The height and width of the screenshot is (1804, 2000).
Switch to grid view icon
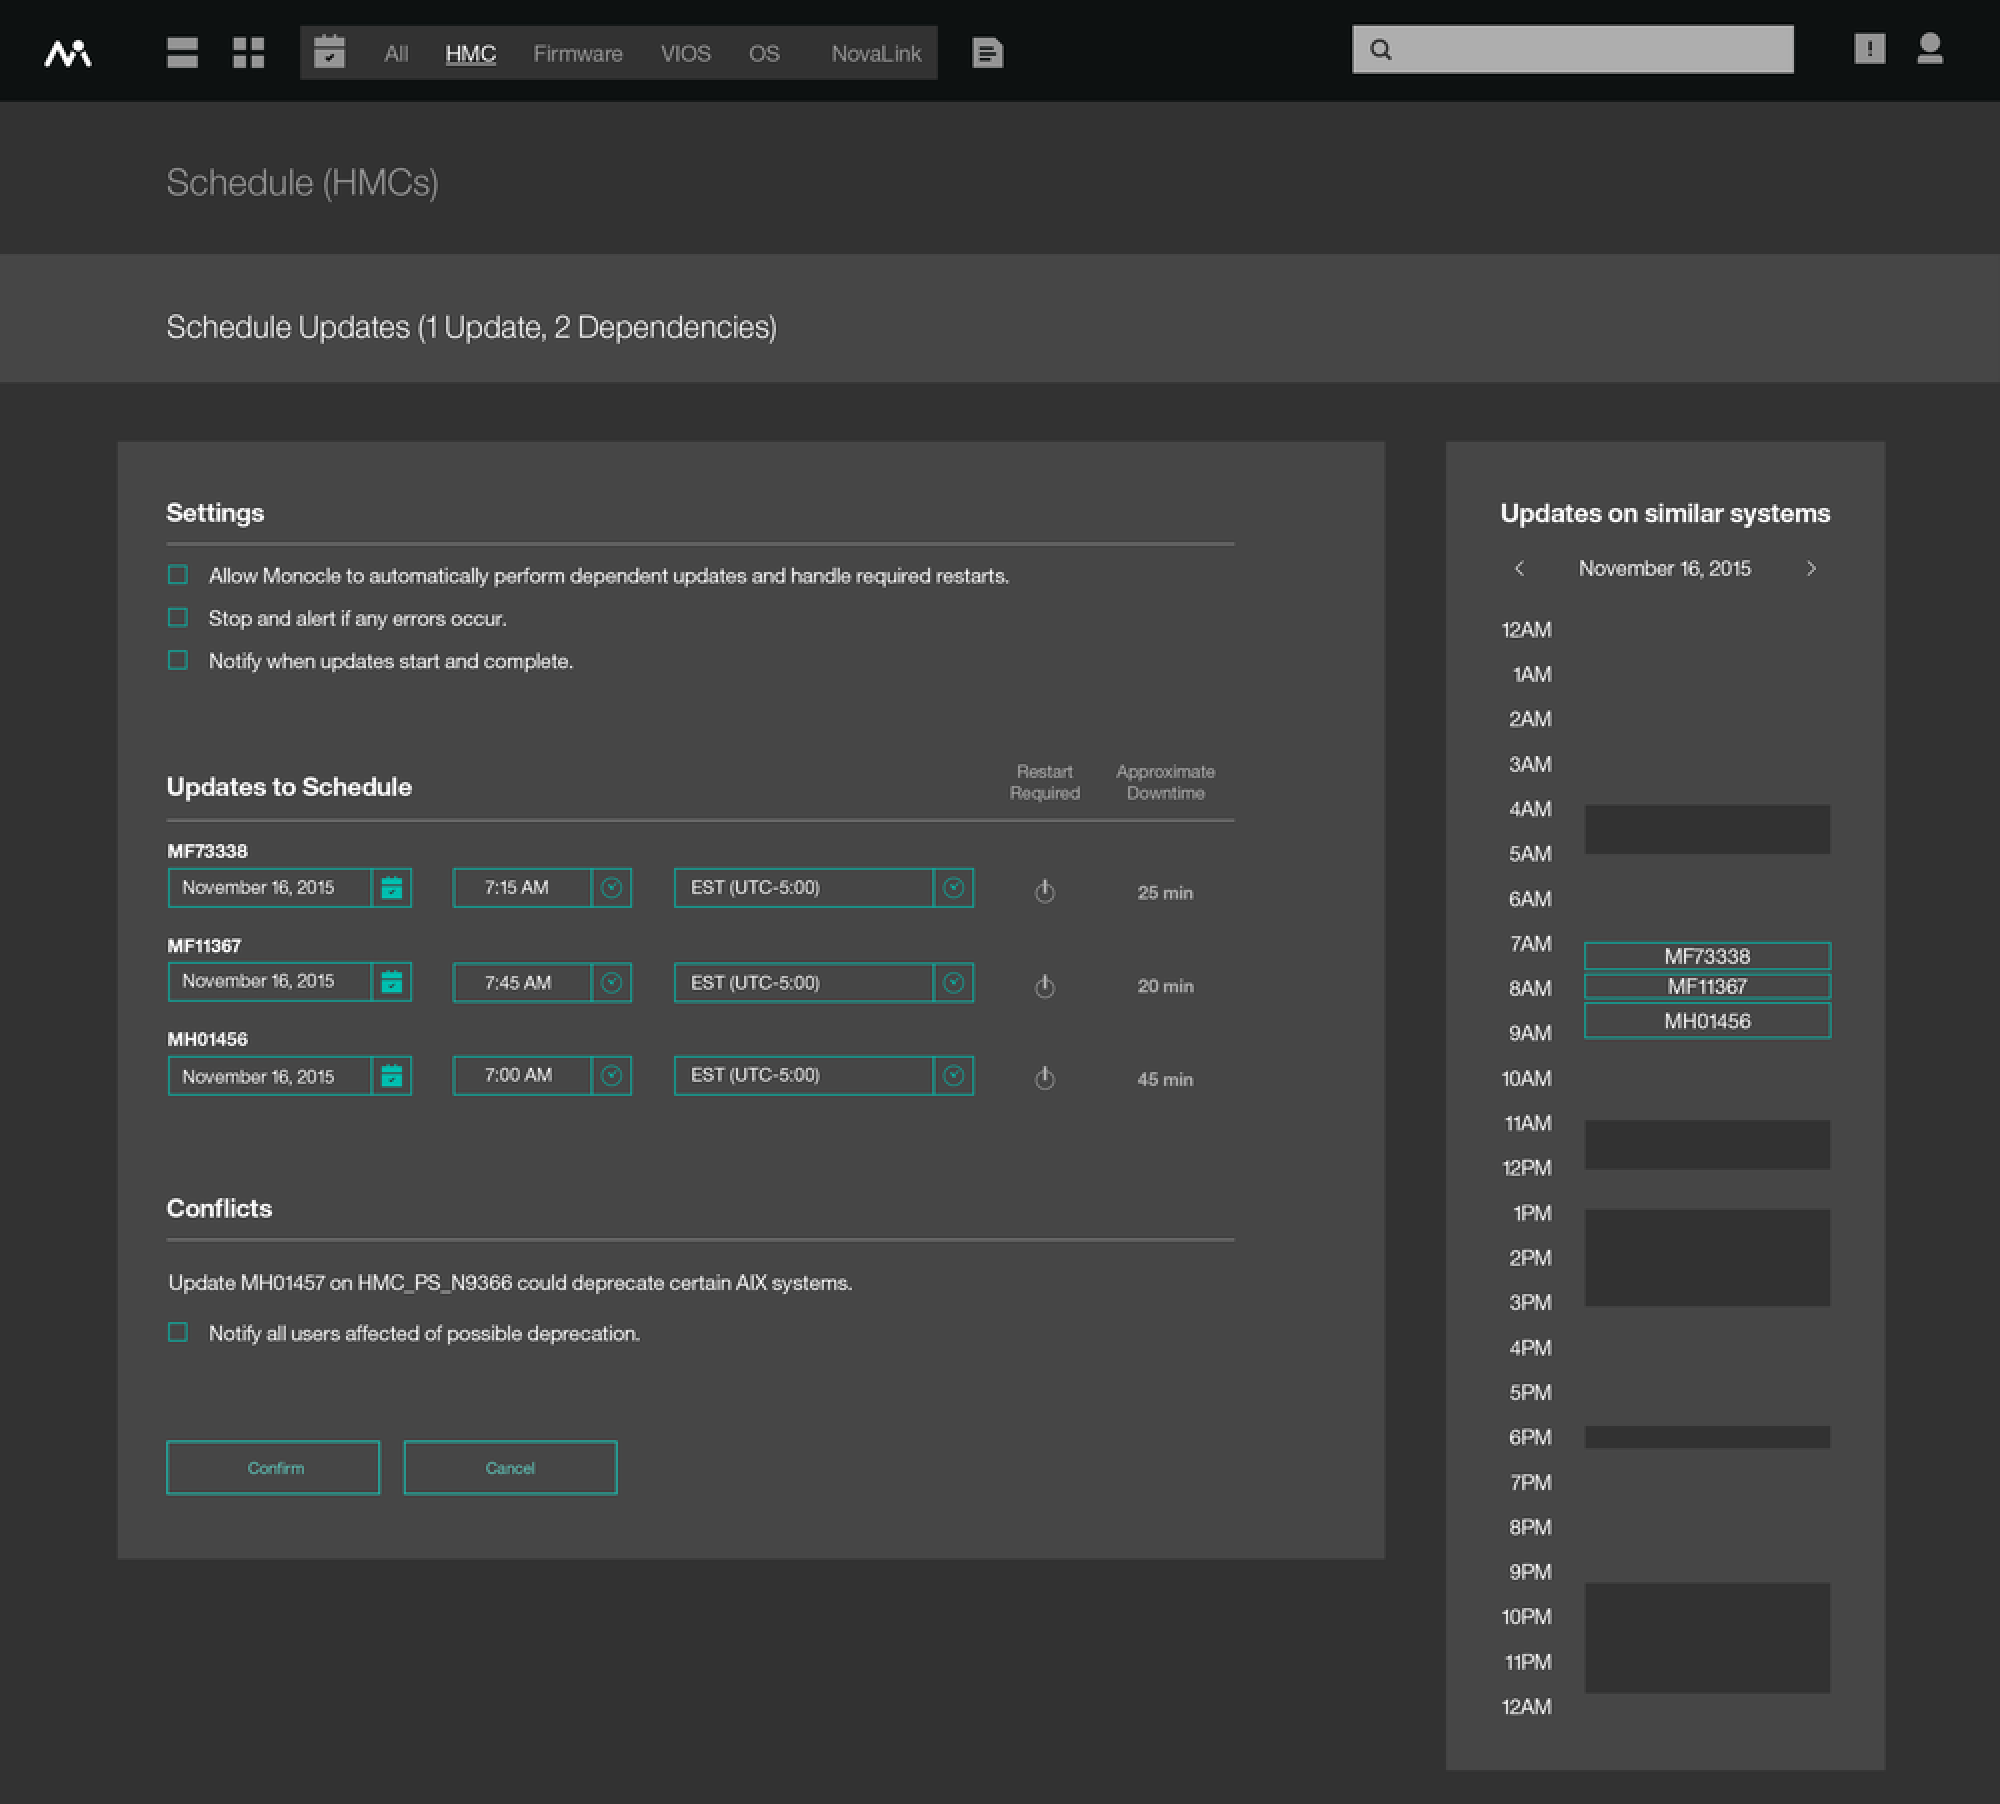(x=248, y=53)
